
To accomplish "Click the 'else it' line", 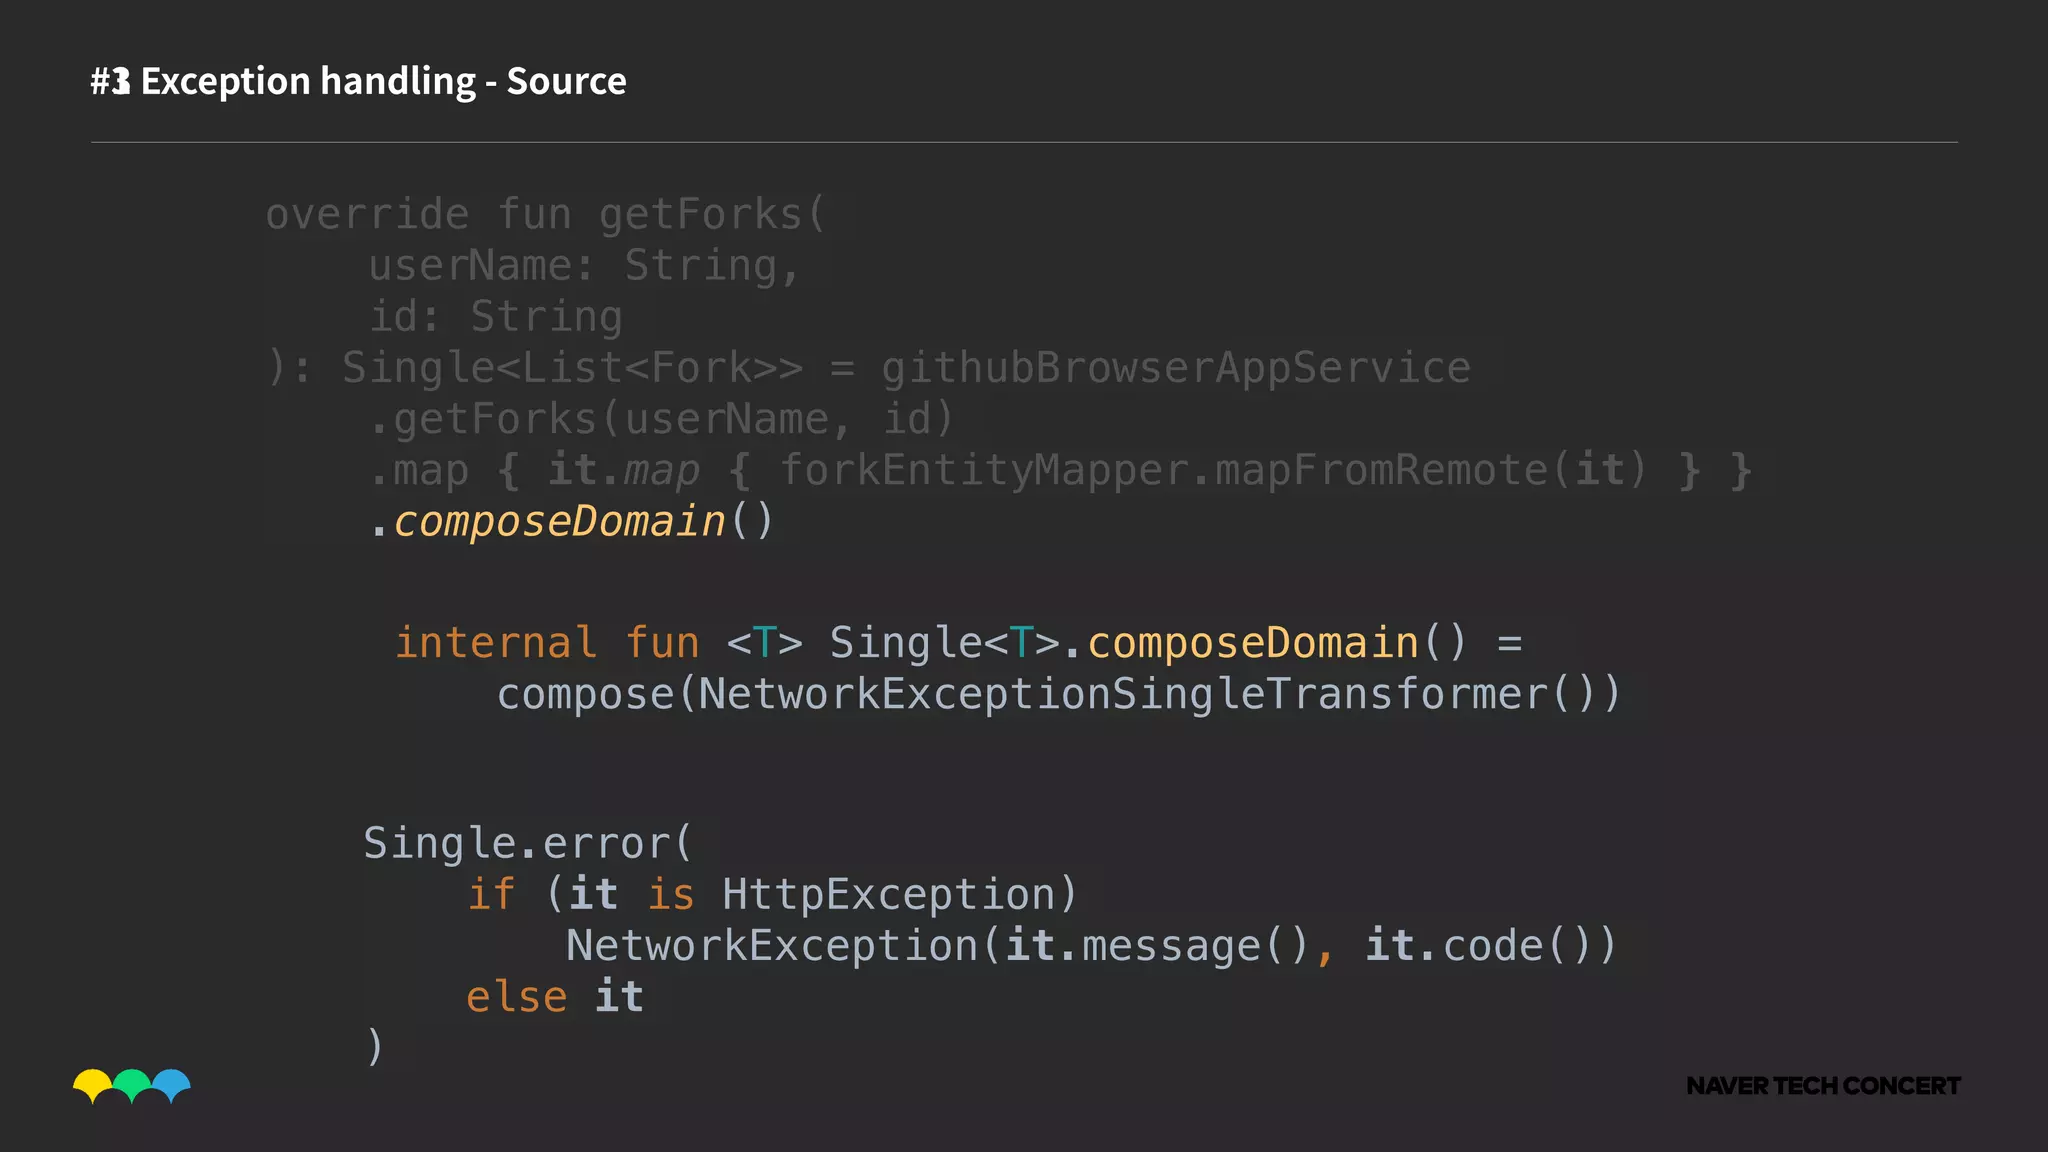I will tap(555, 997).
